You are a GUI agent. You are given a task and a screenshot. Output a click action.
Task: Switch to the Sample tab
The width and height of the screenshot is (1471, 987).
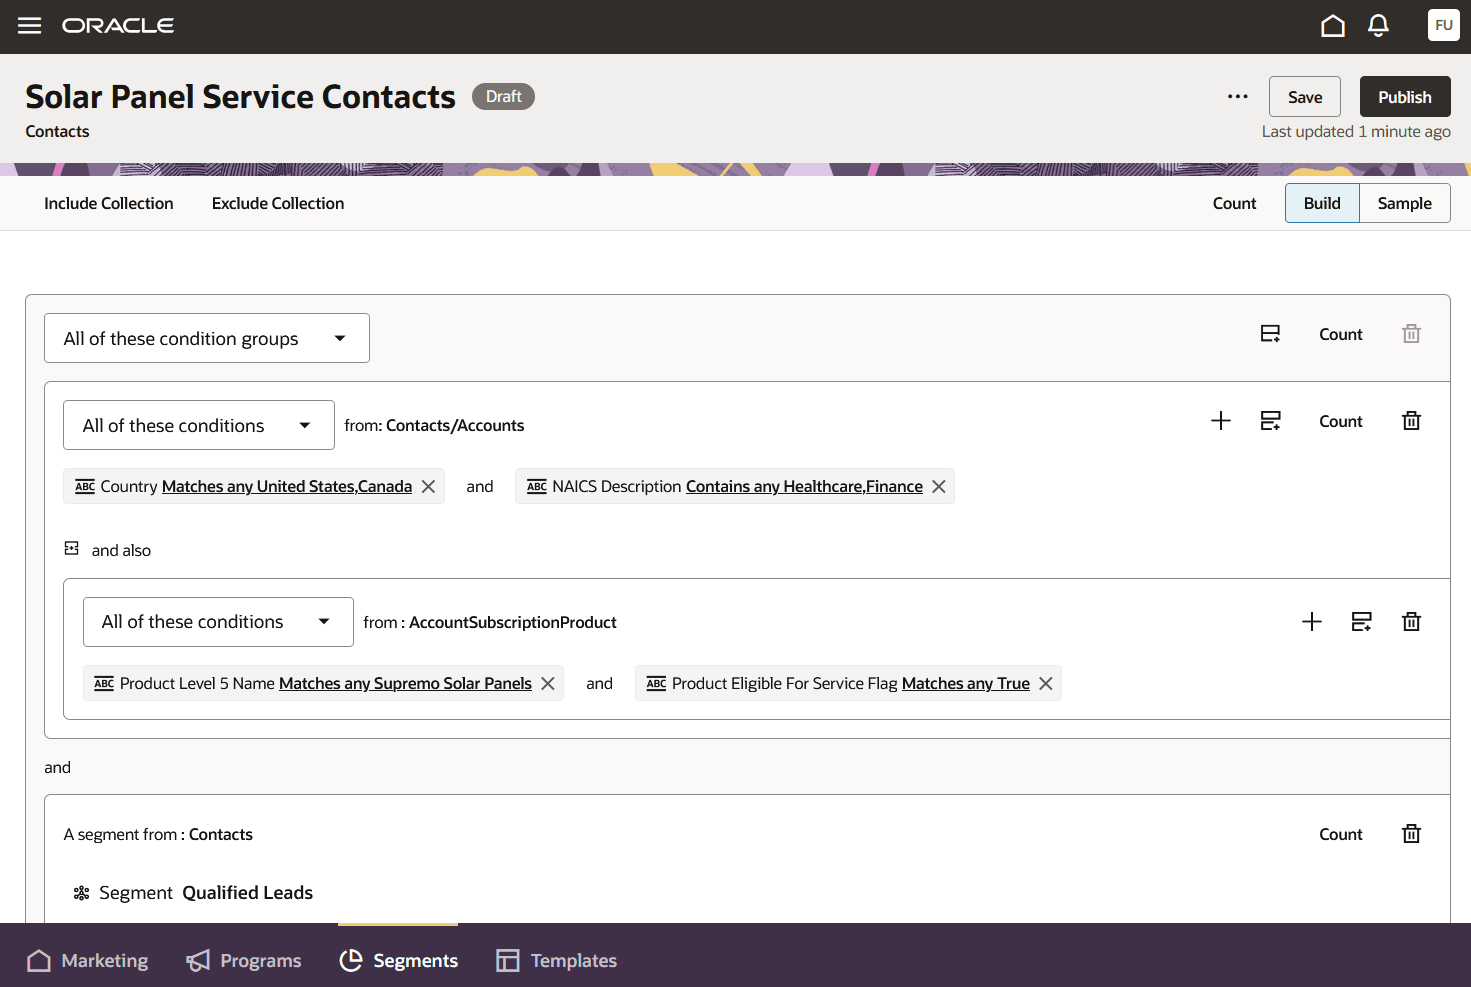coord(1404,203)
